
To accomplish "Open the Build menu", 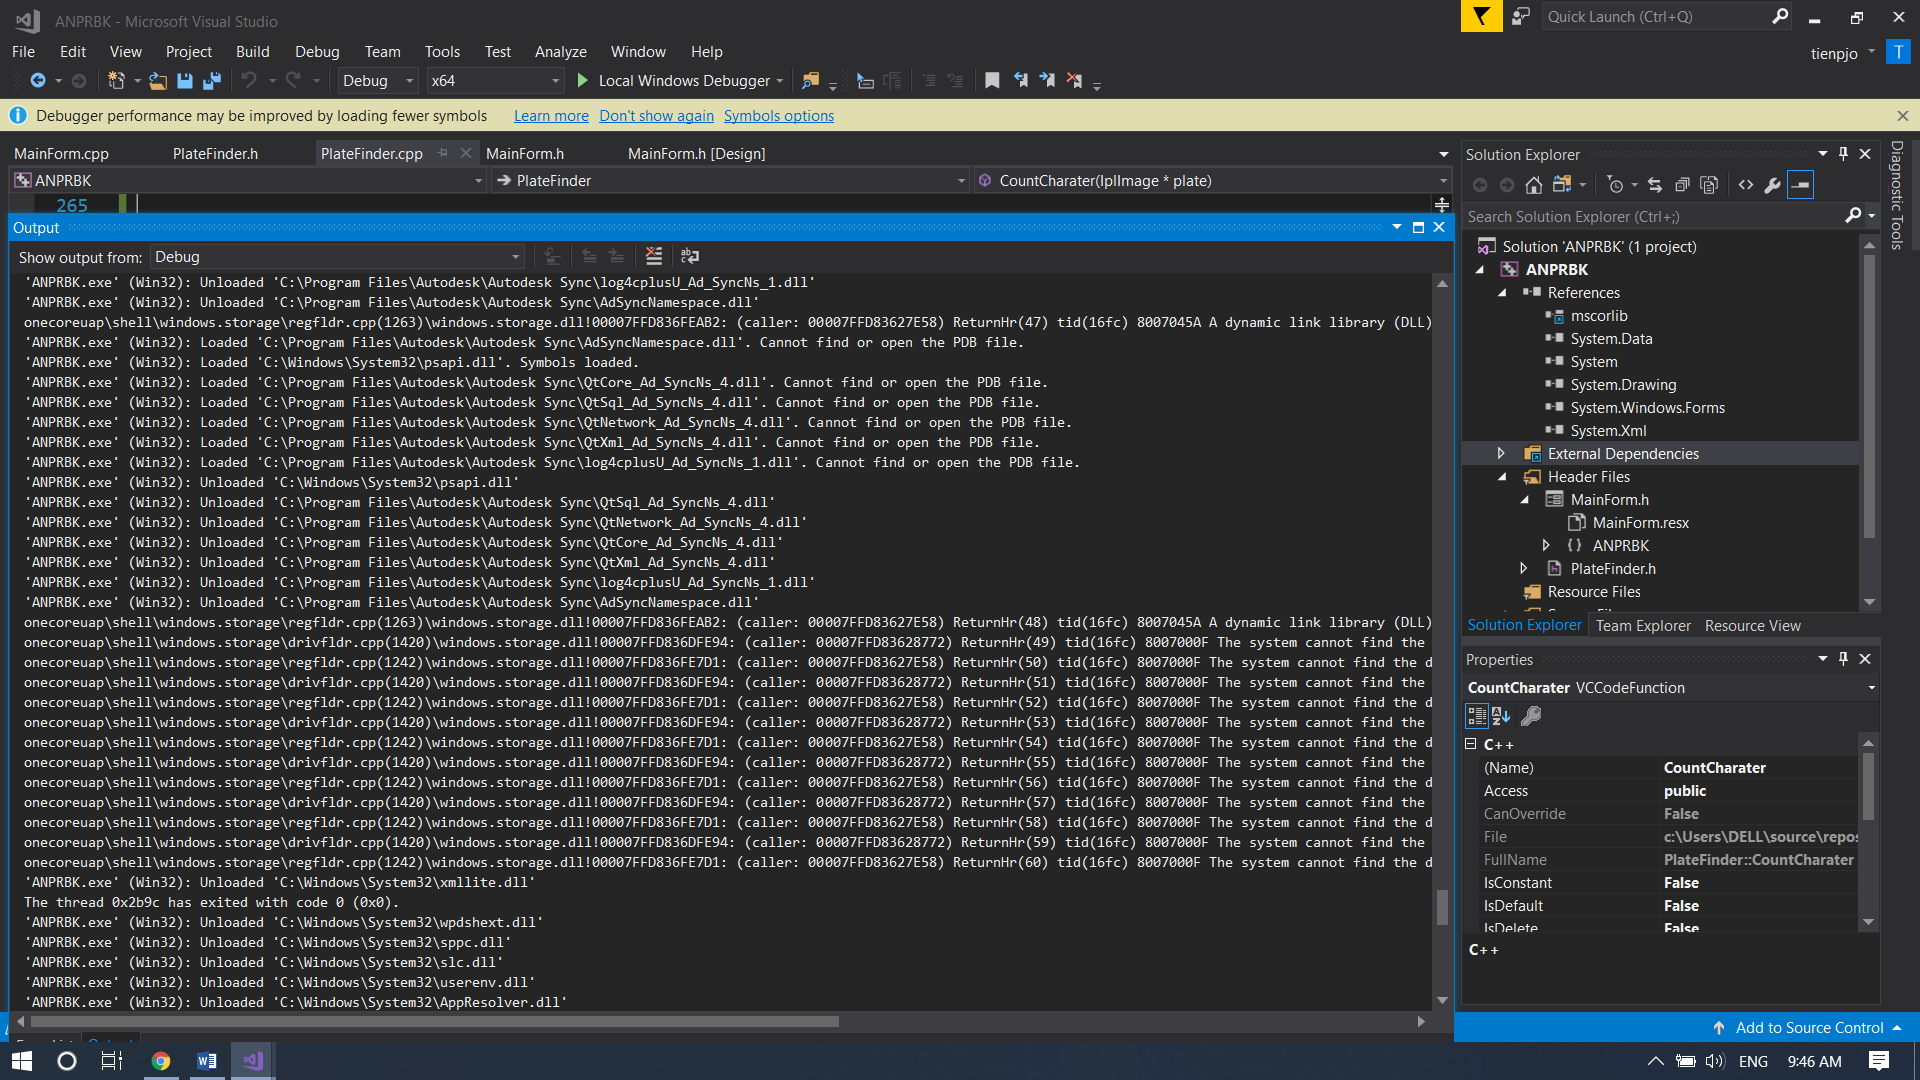I will 252,52.
